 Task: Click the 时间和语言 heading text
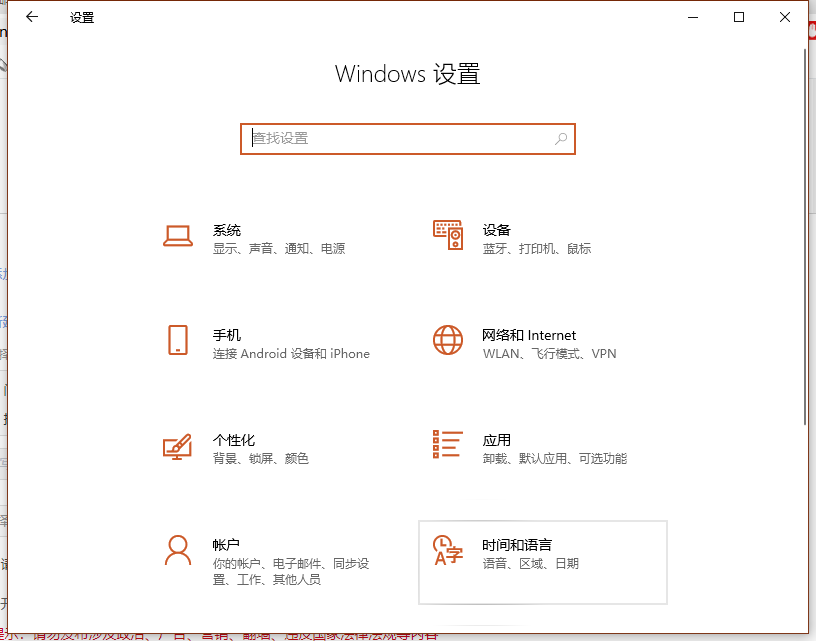point(517,545)
